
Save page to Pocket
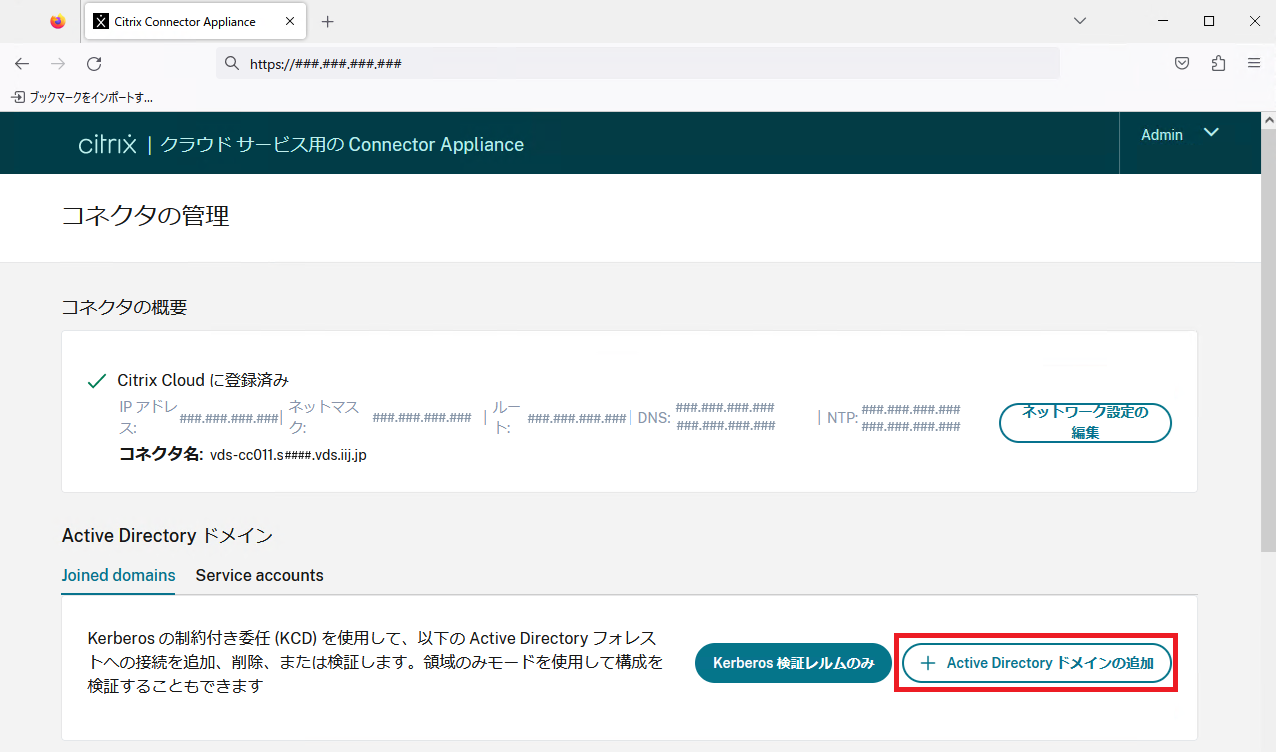coord(1182,63)
